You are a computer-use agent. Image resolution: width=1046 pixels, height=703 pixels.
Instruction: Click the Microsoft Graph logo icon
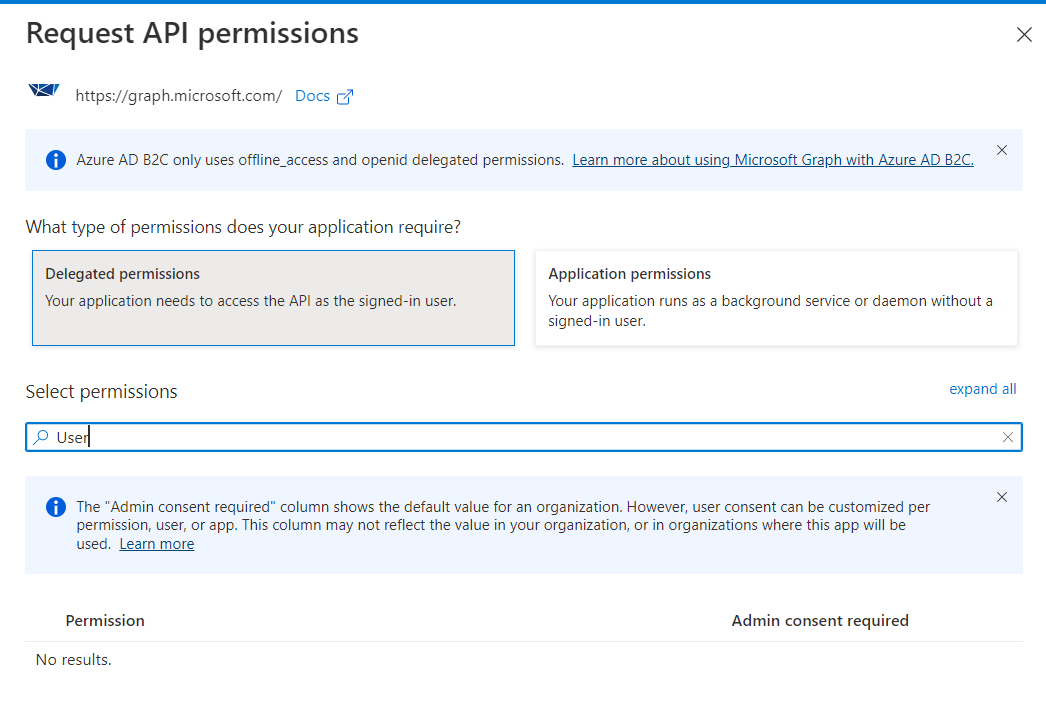(44, 91)
